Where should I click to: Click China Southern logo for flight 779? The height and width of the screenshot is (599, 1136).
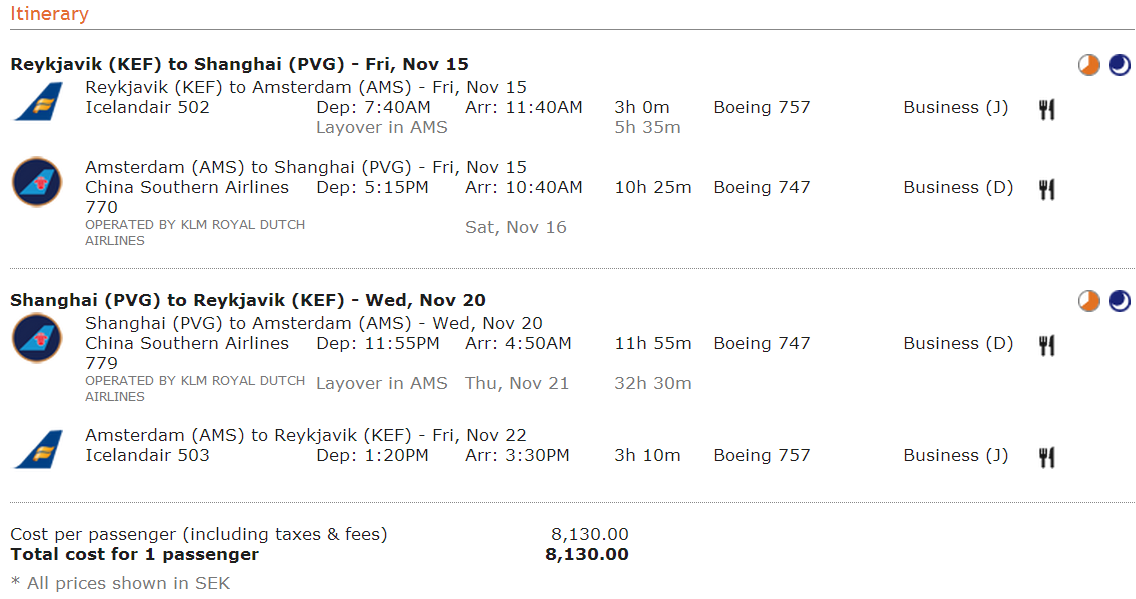pos(37,338)
